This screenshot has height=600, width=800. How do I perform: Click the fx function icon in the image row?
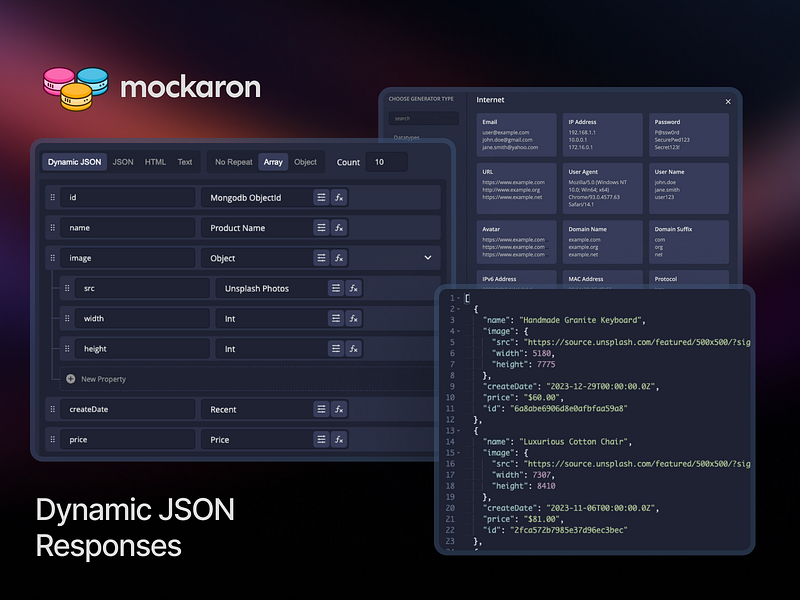tap(339, 258)
